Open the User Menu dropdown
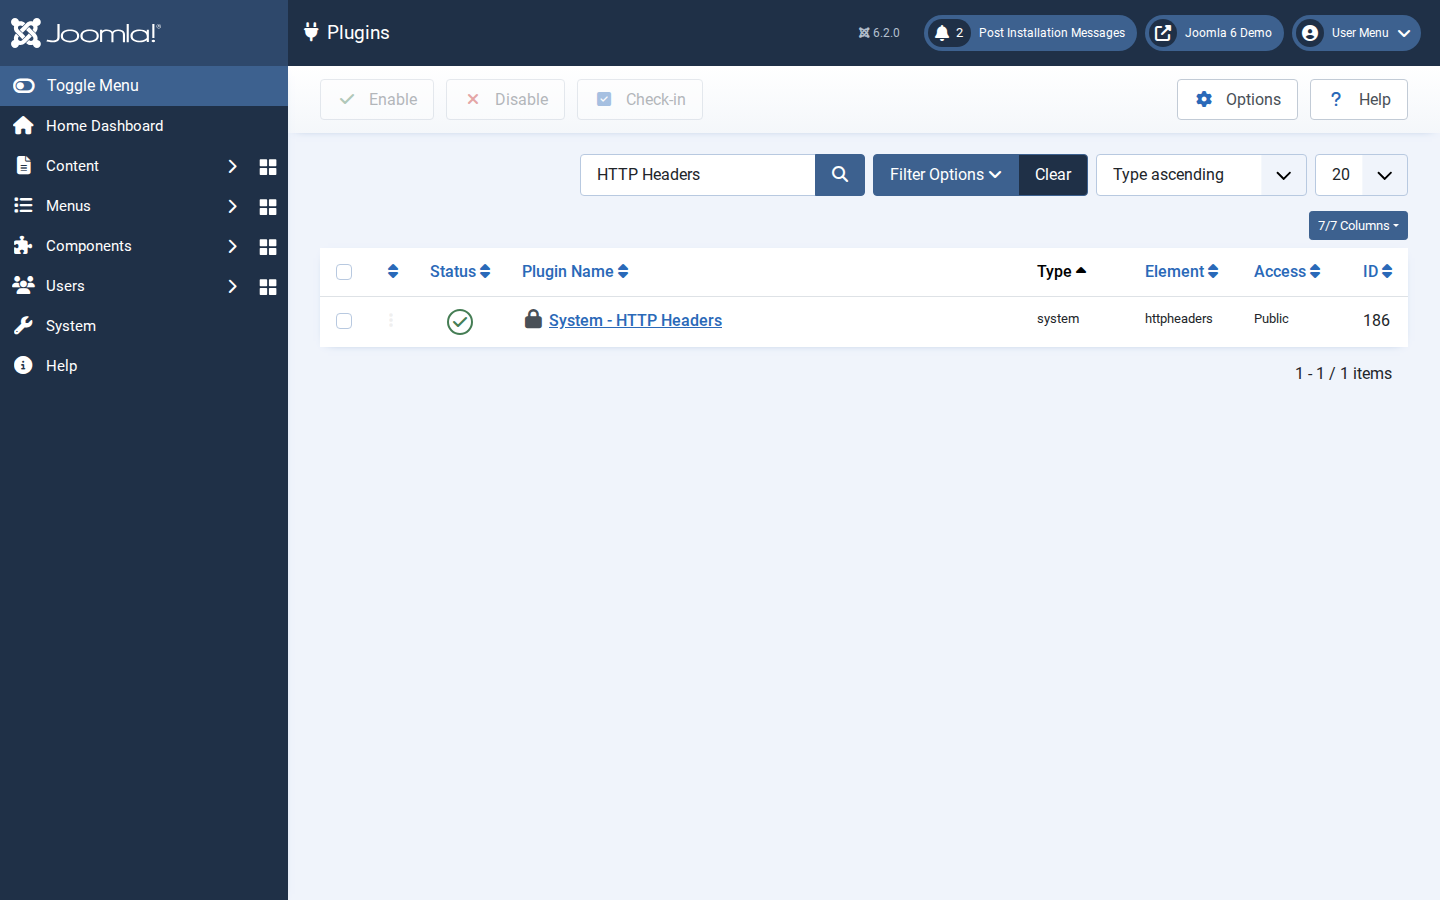The image size is (1440, 900). [x=1356, y=33]
